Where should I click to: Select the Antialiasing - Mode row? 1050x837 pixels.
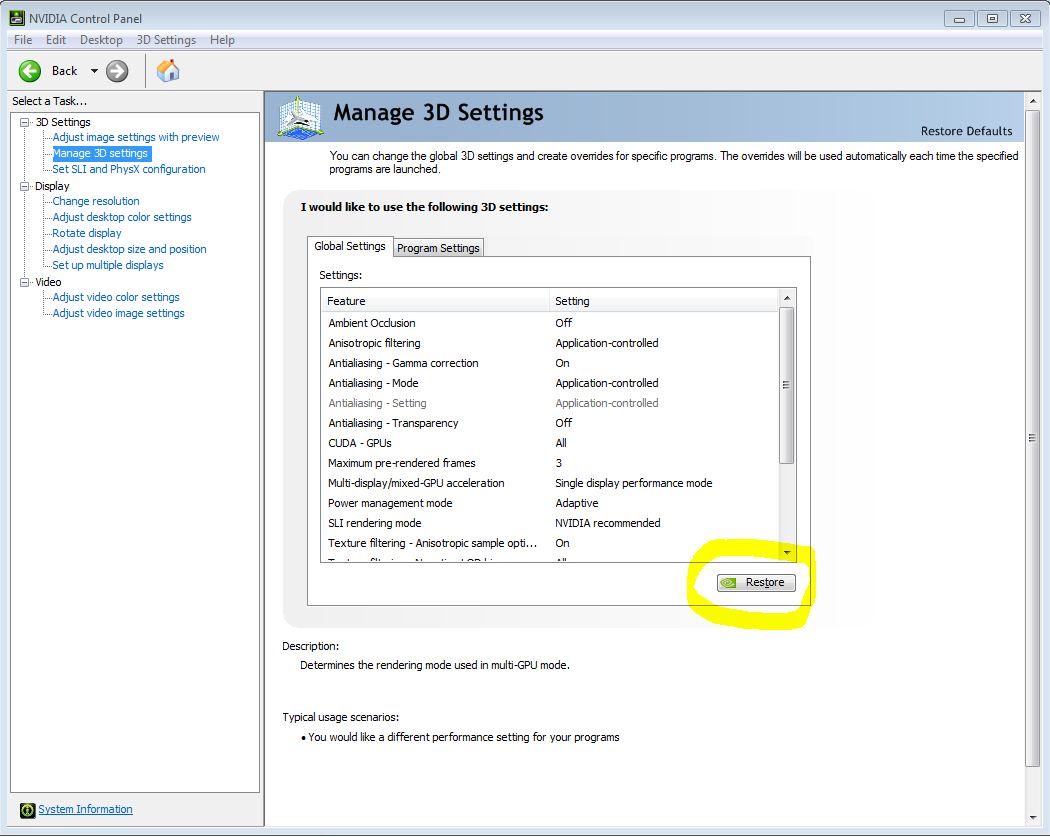pos(549,384)
